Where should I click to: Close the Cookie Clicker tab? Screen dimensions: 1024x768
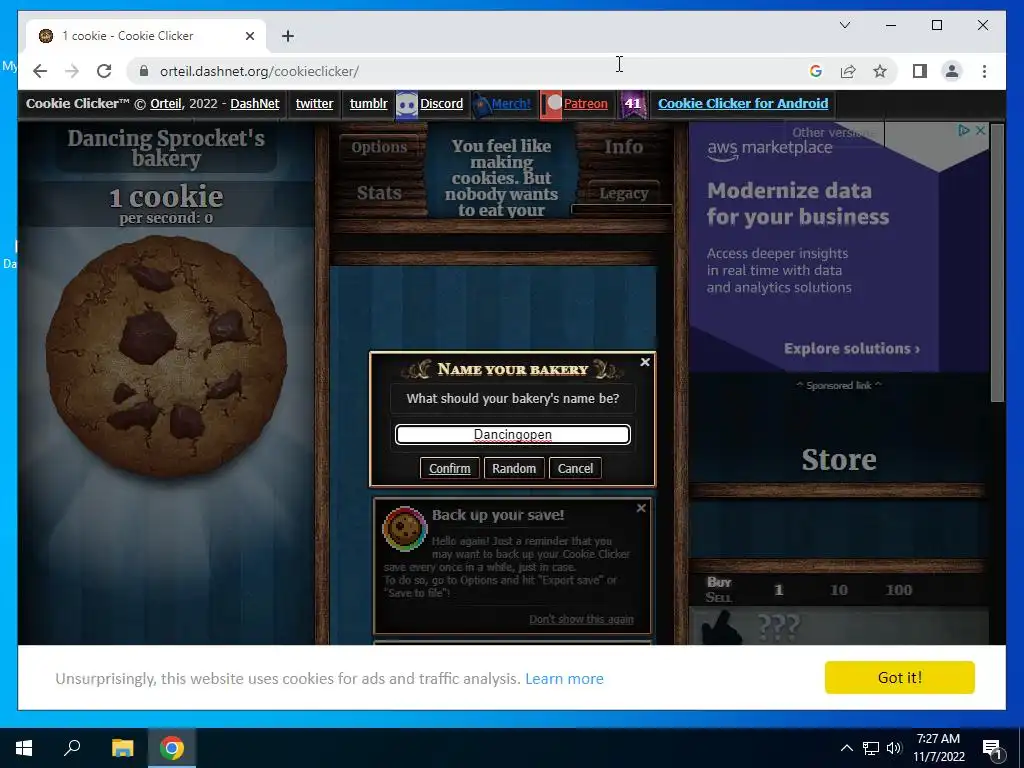[x=249, y=36]
